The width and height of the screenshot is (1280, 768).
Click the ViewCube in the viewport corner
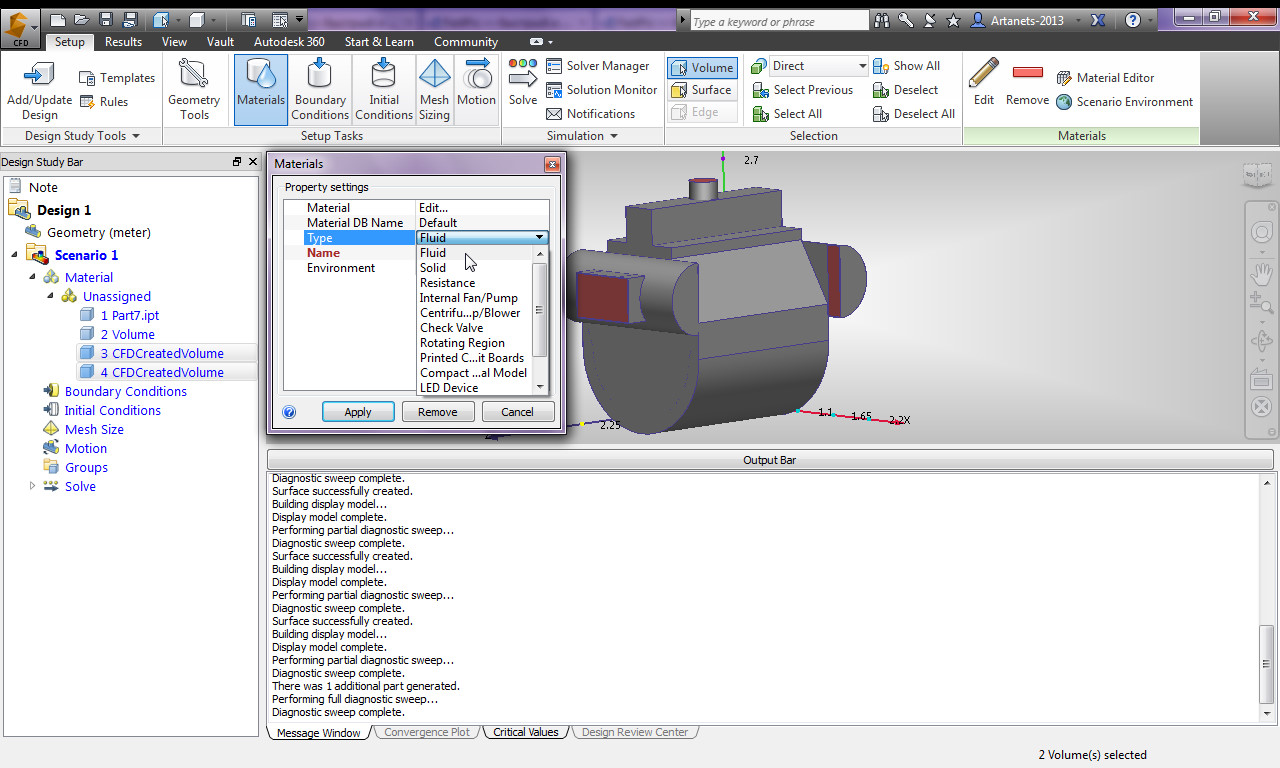pos(1257,176)
